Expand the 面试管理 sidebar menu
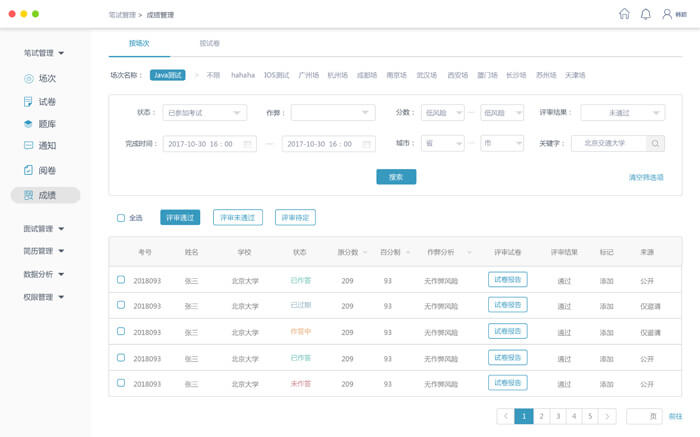 44,229
